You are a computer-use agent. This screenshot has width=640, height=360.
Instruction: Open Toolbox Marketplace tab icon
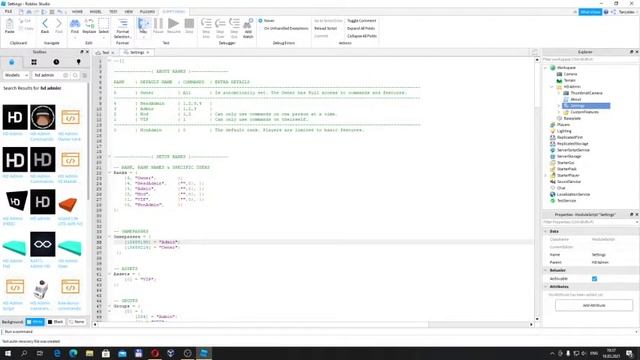(11, 62)
